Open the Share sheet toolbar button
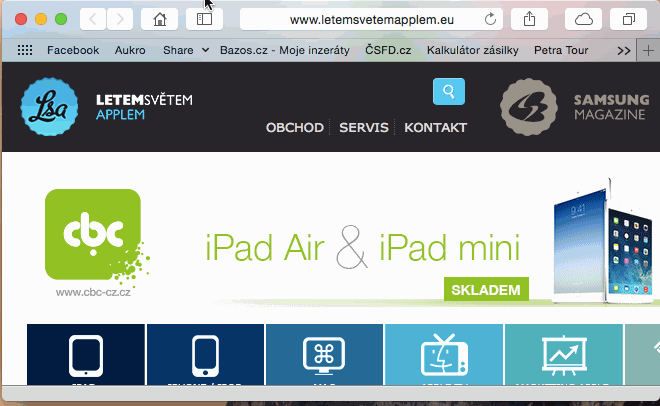Viewport: 660px width, 406px height. (x=530, y=19)
